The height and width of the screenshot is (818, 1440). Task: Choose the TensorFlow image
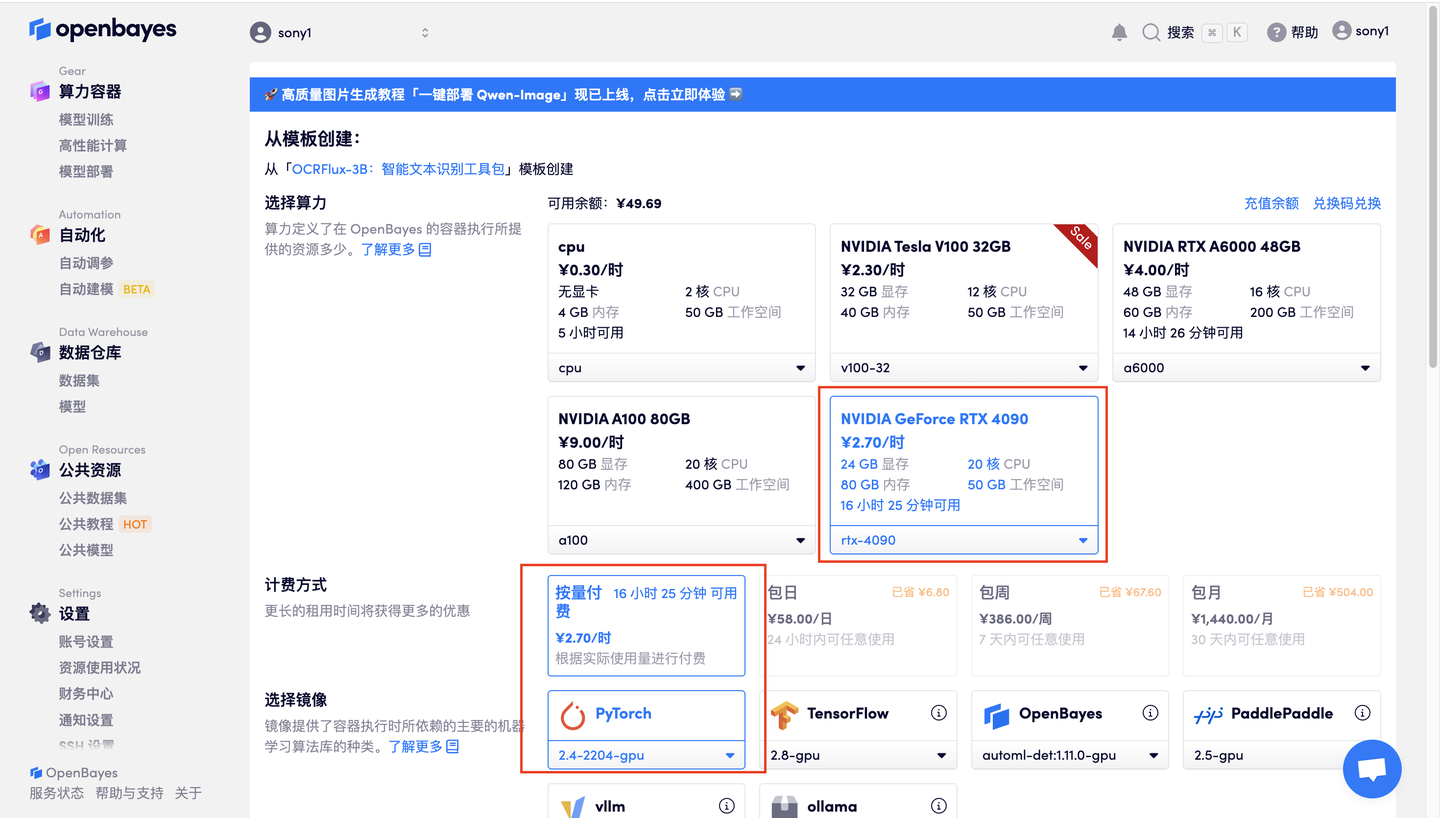858,713
